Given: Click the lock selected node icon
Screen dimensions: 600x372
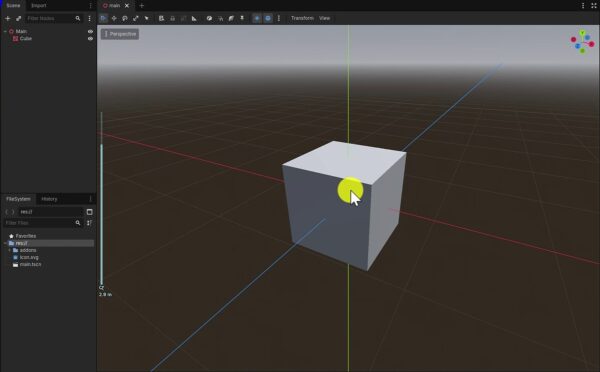Looking at the screenshot, I should [x=173, y=18].
